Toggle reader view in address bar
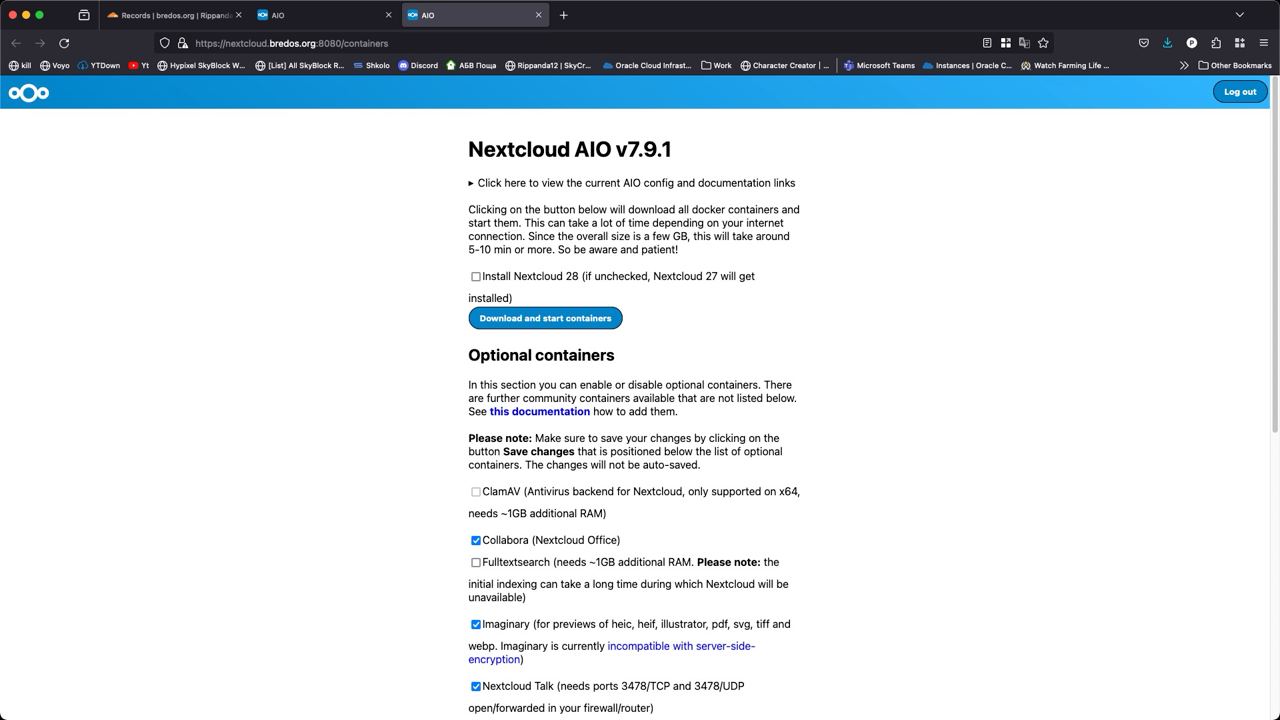This screenshot has height=720, width=1280. [x=987, y=43]
